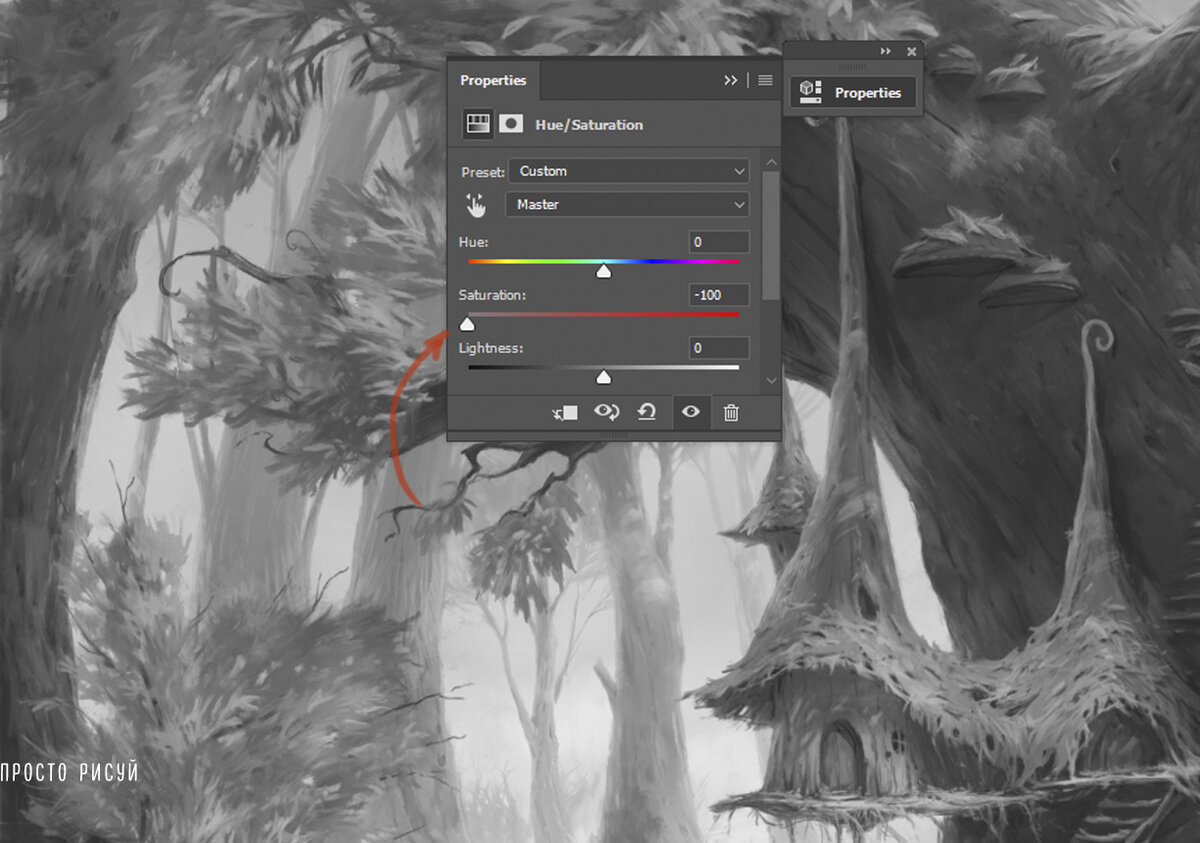This screenshot has width=1200, height=843.
Task: Click the Properties panel vertical scrollbar thumb
Action: [770, 235]
